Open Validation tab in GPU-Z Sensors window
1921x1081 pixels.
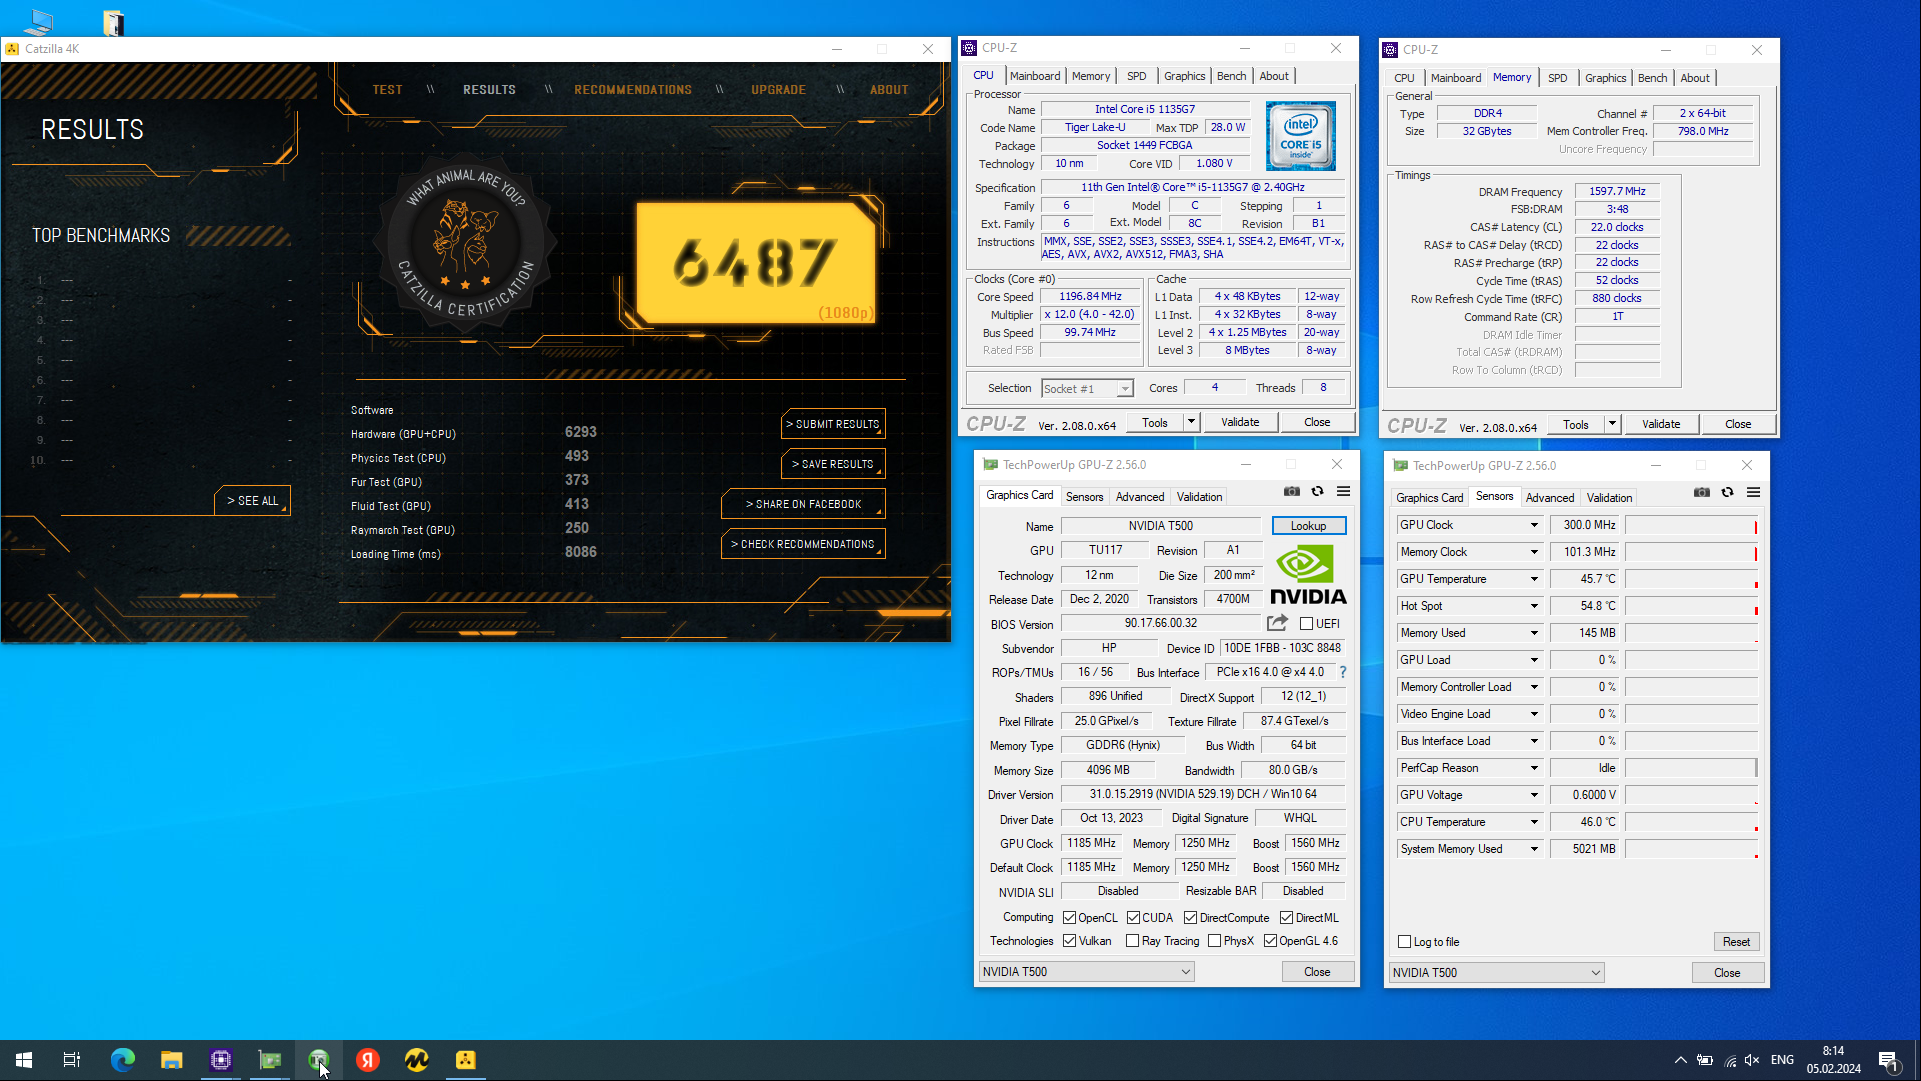[1609, 498]
